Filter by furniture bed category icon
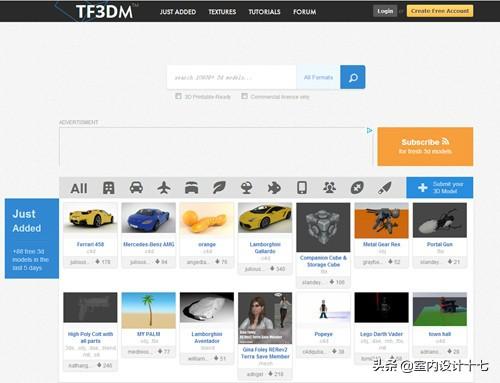500x383 pixels. (192, 188)
